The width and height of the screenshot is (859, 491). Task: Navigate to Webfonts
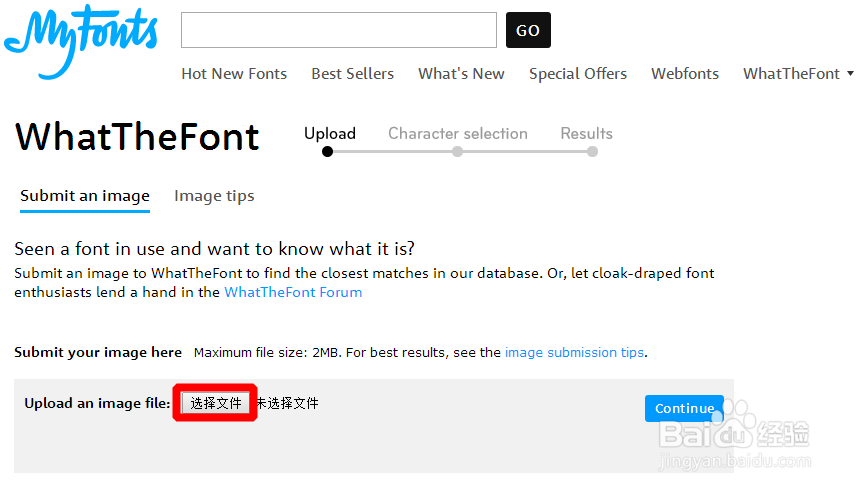click(685, 73)
